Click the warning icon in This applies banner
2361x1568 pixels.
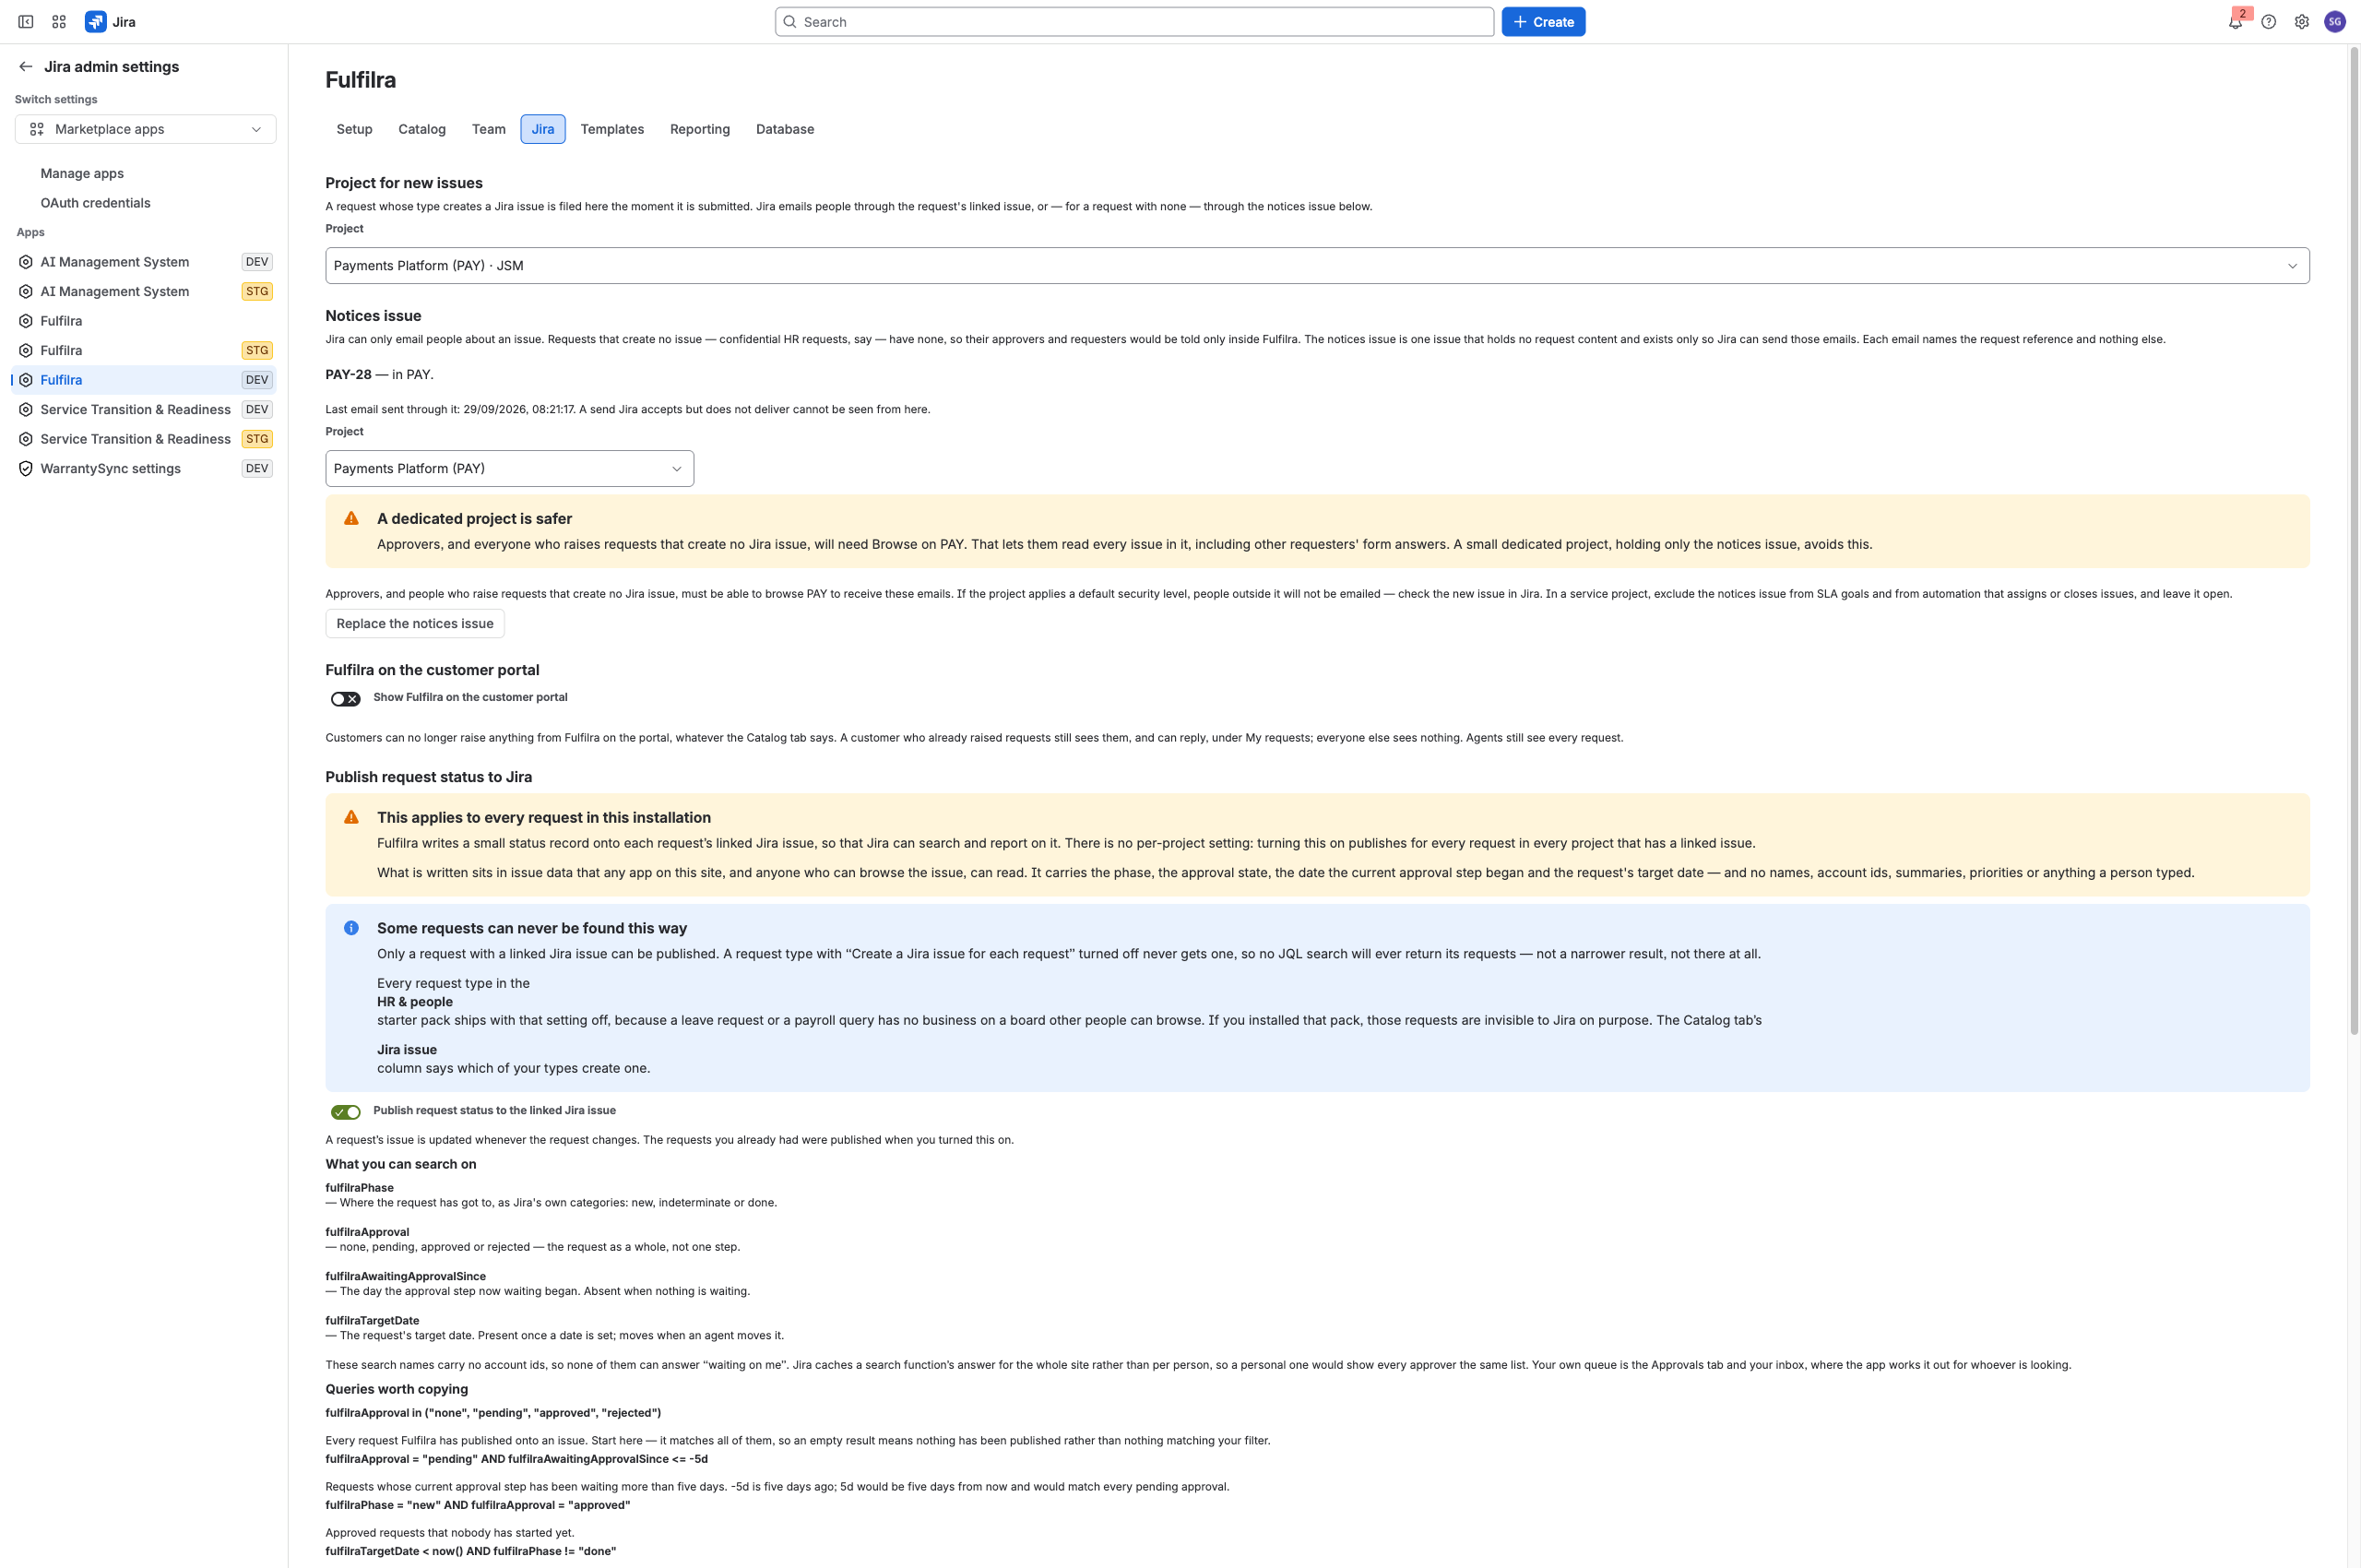351,818
